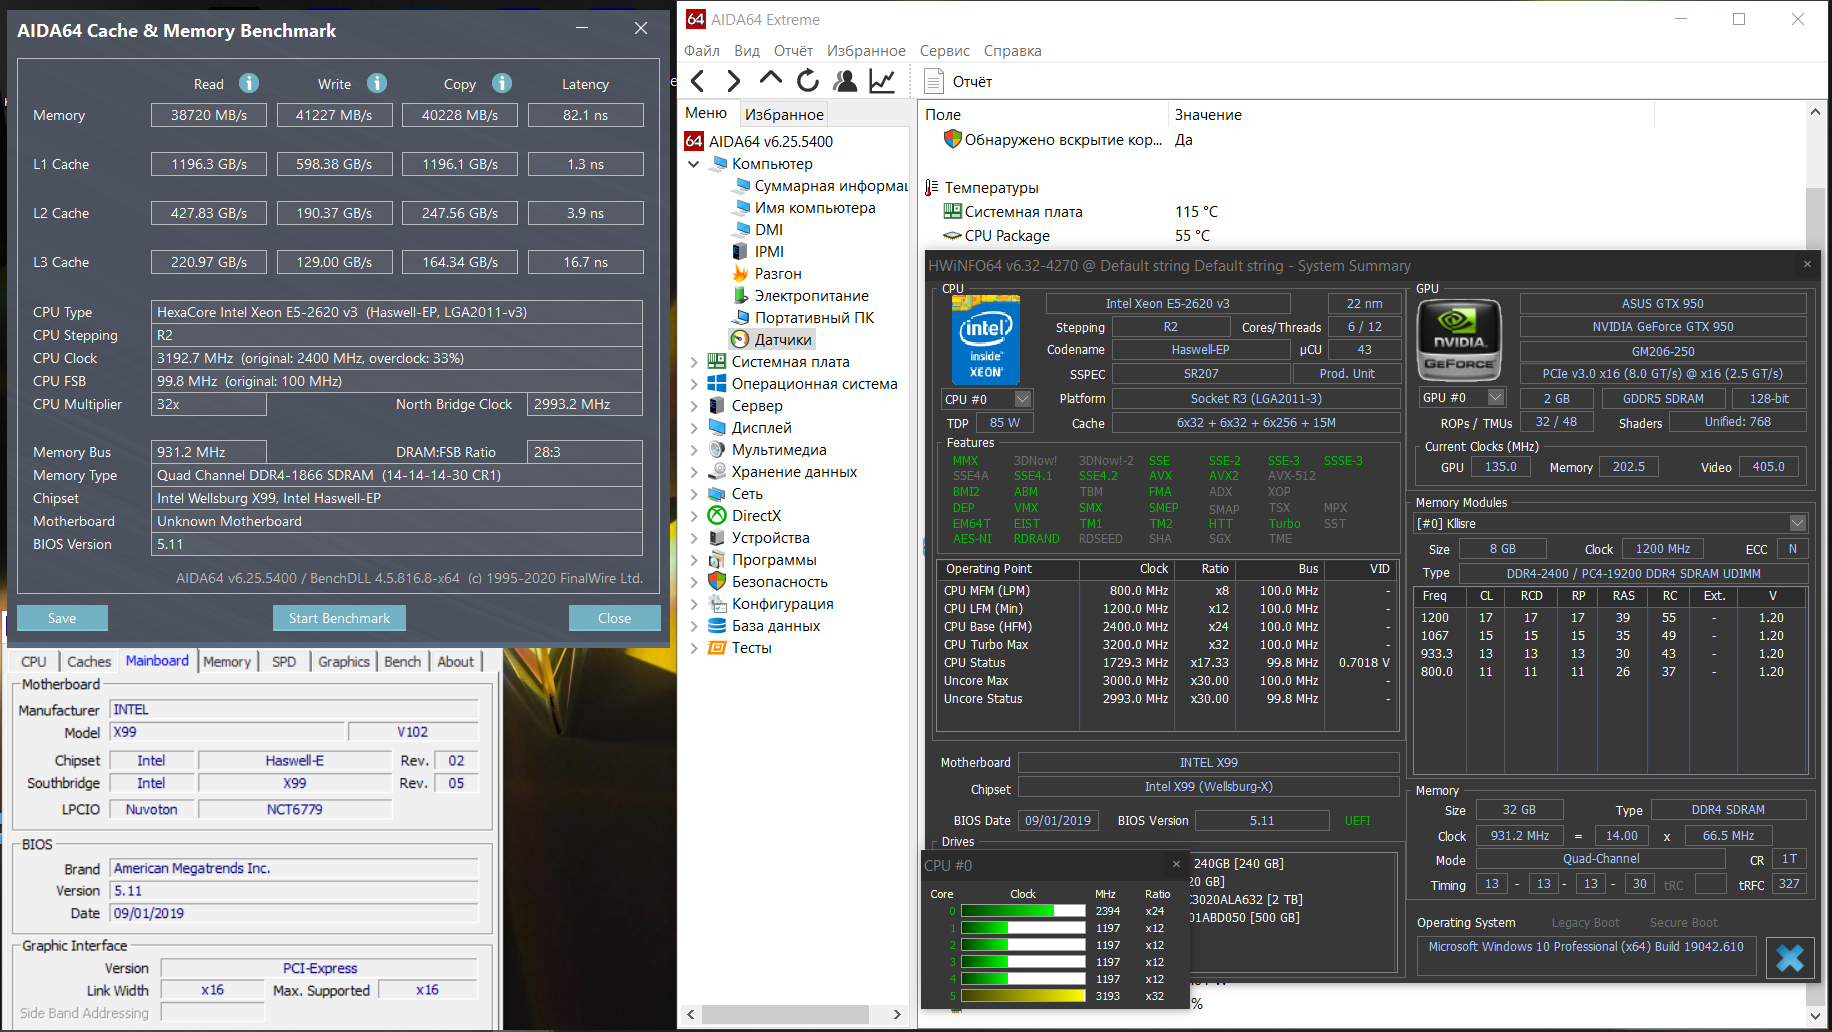Click the CPU Package chip icon
The image size is (1832, 1032).
tap(953, 236)
